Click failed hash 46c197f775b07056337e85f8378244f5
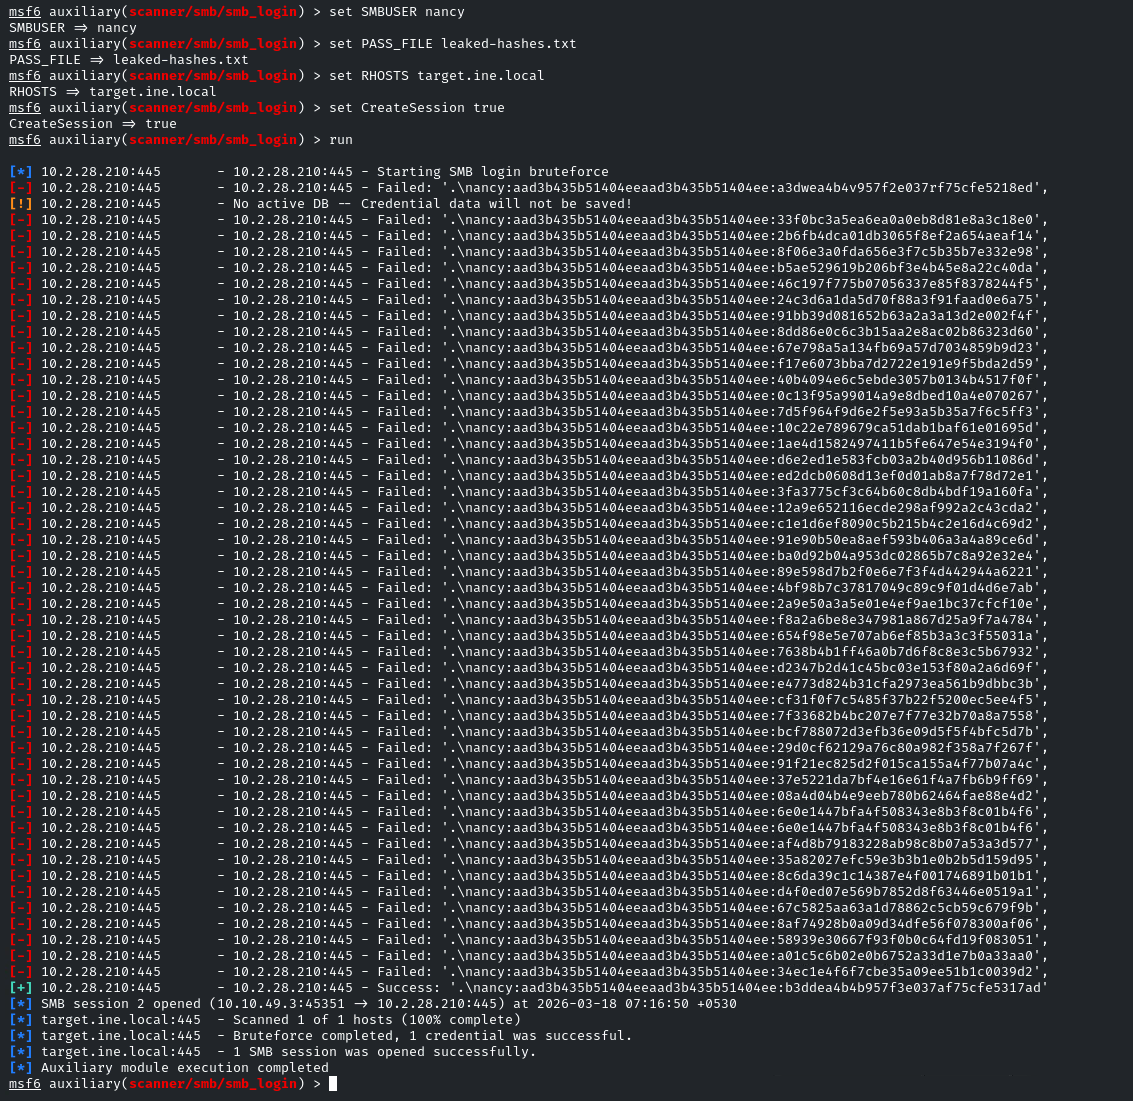 [905, 283]
